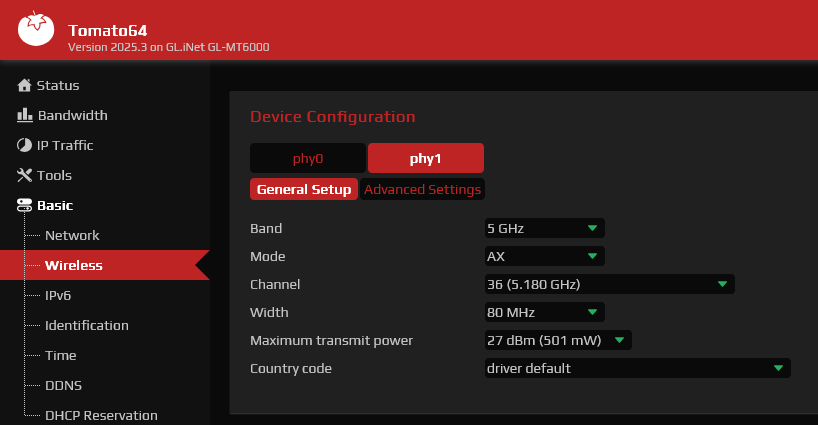Click the IP Traffic pie icon
This screenshot has width=818, height=425.
24,145
